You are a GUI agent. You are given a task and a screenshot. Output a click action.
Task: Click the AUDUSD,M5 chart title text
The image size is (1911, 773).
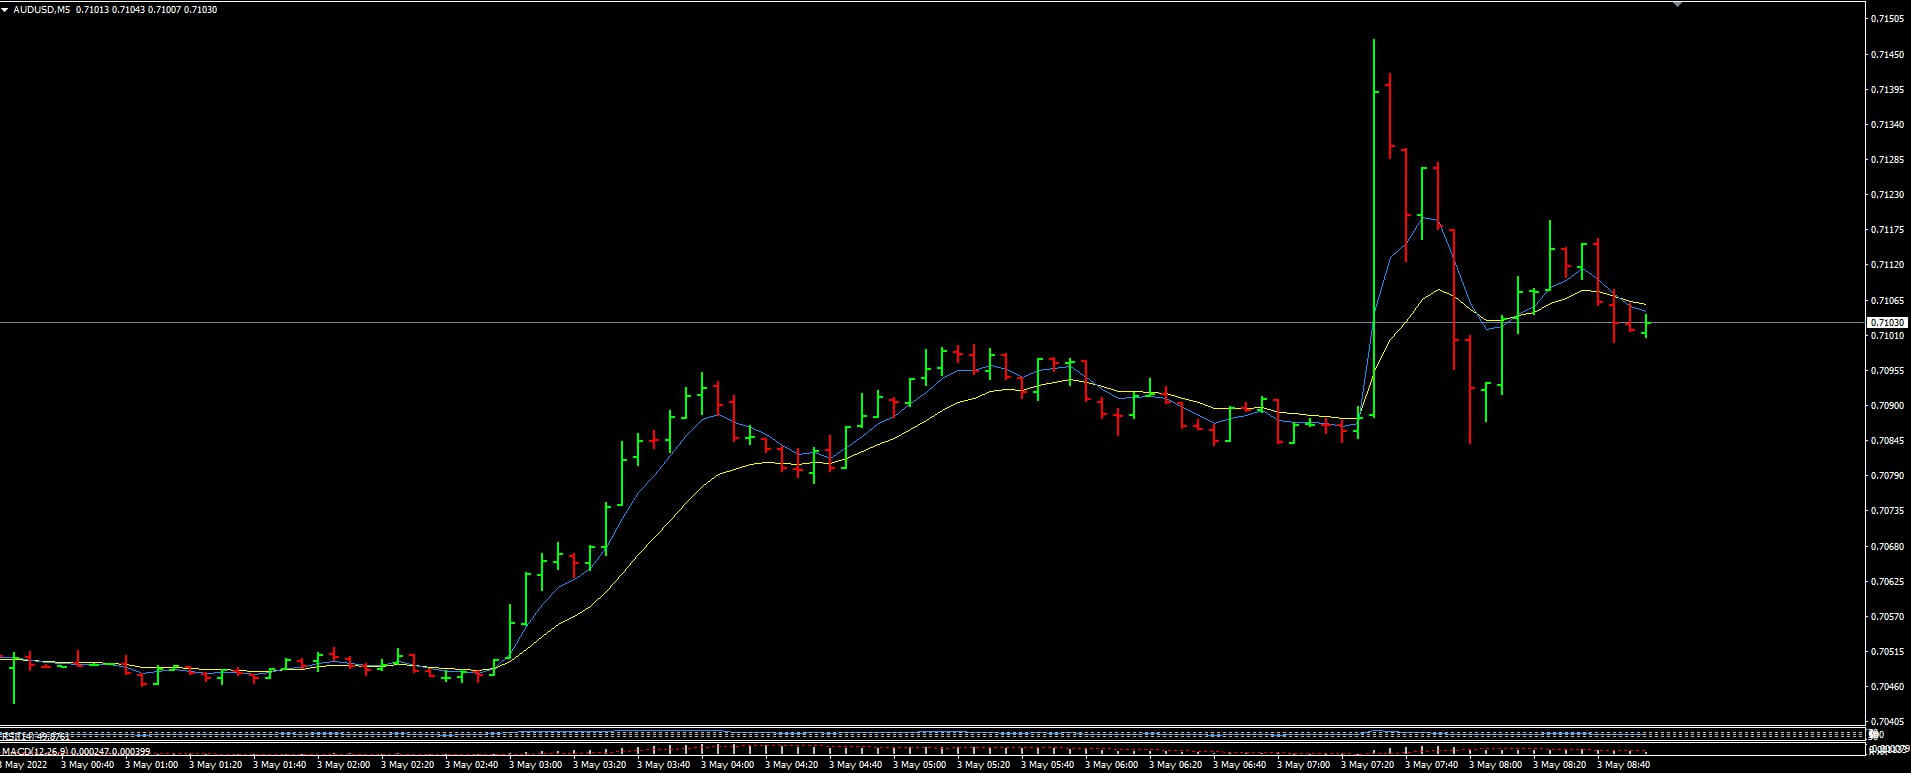coord(42,9)
